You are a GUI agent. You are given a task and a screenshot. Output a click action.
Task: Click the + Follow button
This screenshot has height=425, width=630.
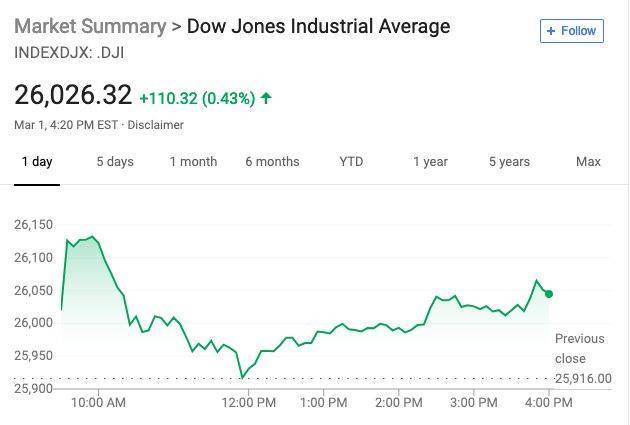click(x=572, y=31)
